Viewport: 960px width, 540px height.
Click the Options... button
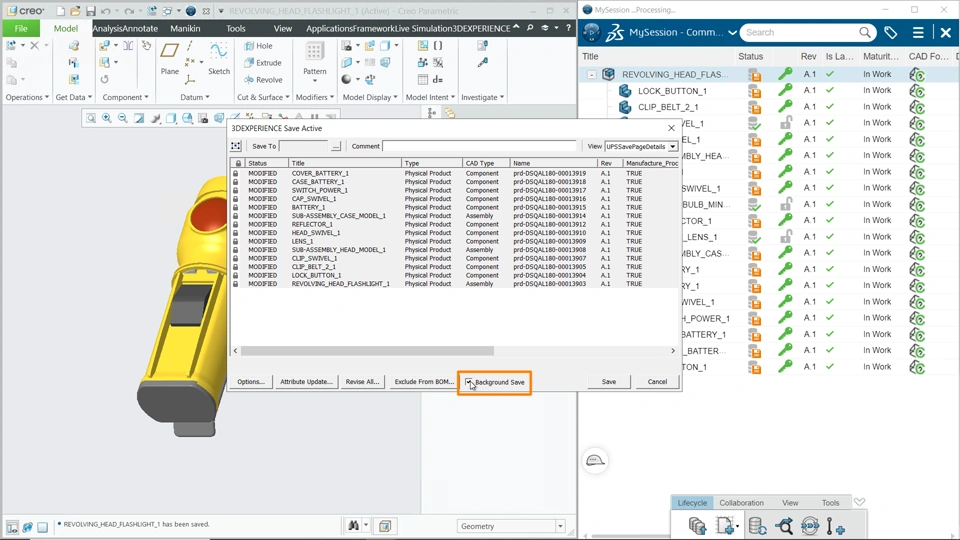tap(250, 381)
